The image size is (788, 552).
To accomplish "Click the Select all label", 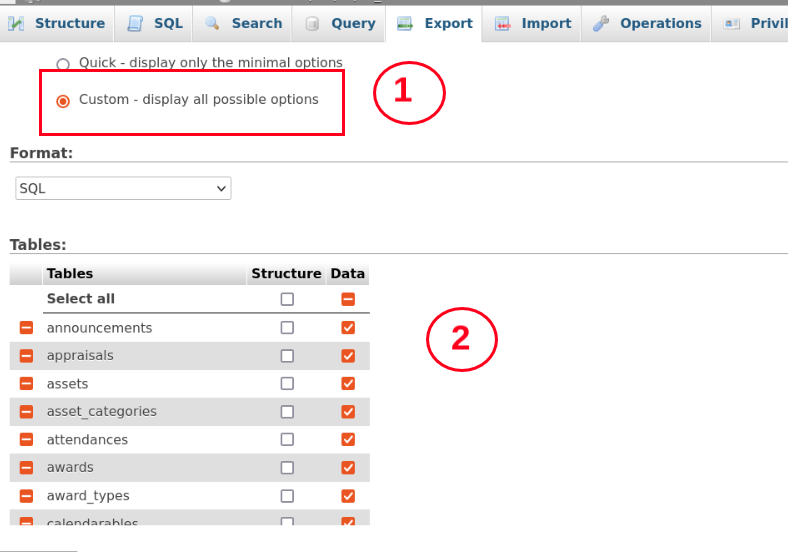I will (x=81, y=299).
